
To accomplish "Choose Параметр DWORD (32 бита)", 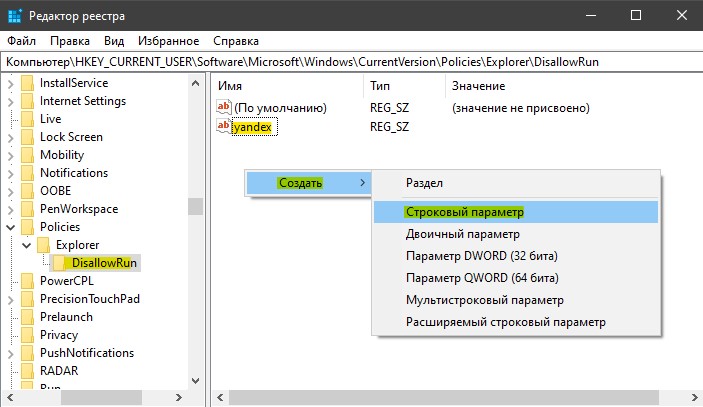I will pos(516,256).
